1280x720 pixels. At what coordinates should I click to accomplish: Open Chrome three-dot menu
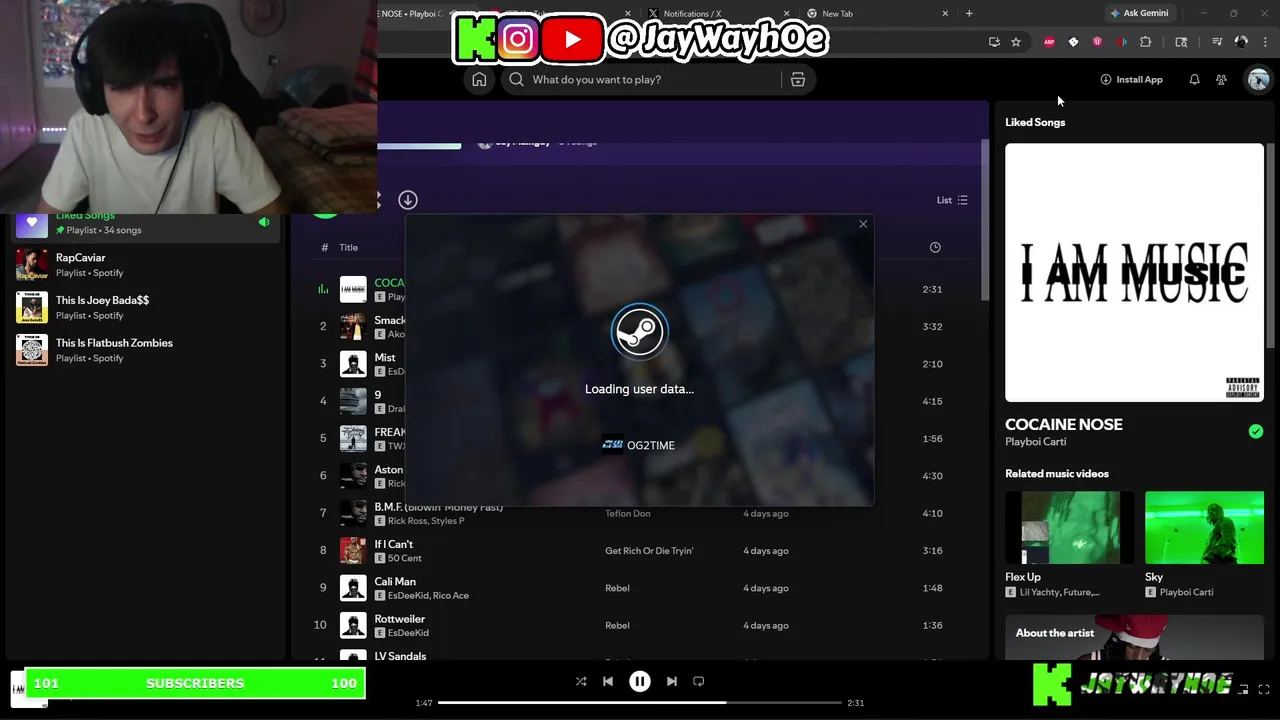click(1266, 42)
